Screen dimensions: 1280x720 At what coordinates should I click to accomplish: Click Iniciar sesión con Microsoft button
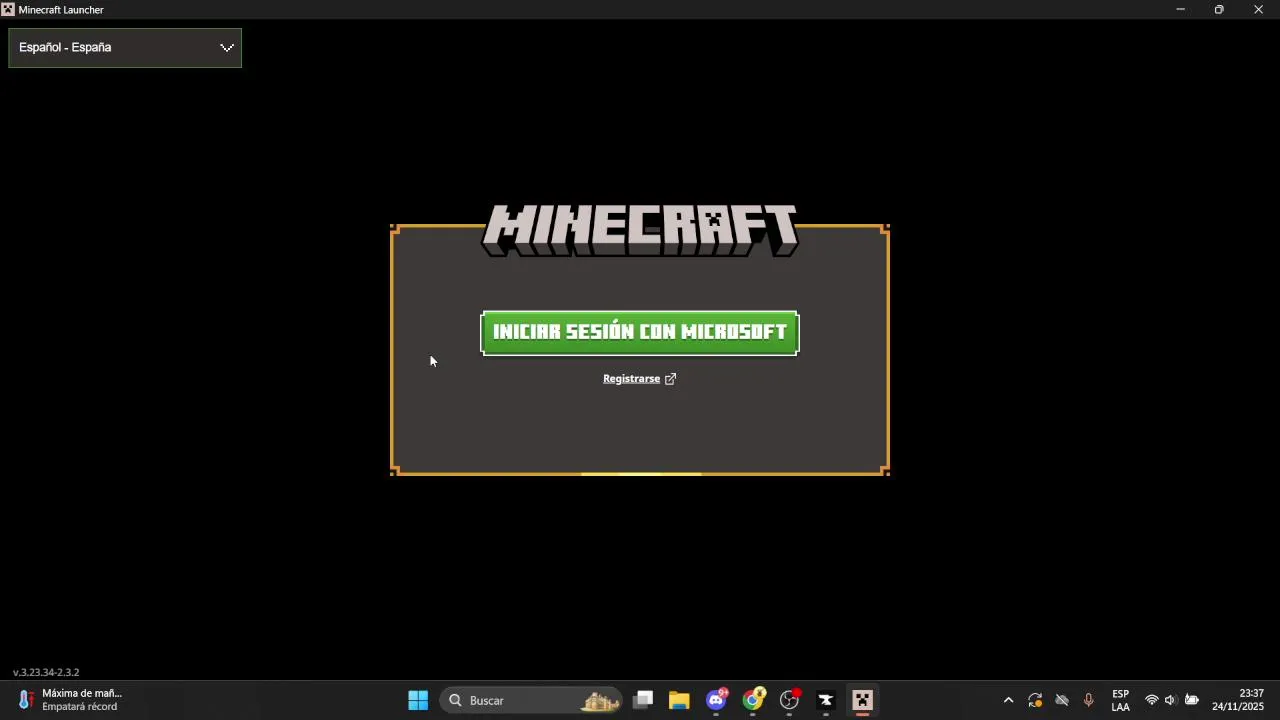640,333
